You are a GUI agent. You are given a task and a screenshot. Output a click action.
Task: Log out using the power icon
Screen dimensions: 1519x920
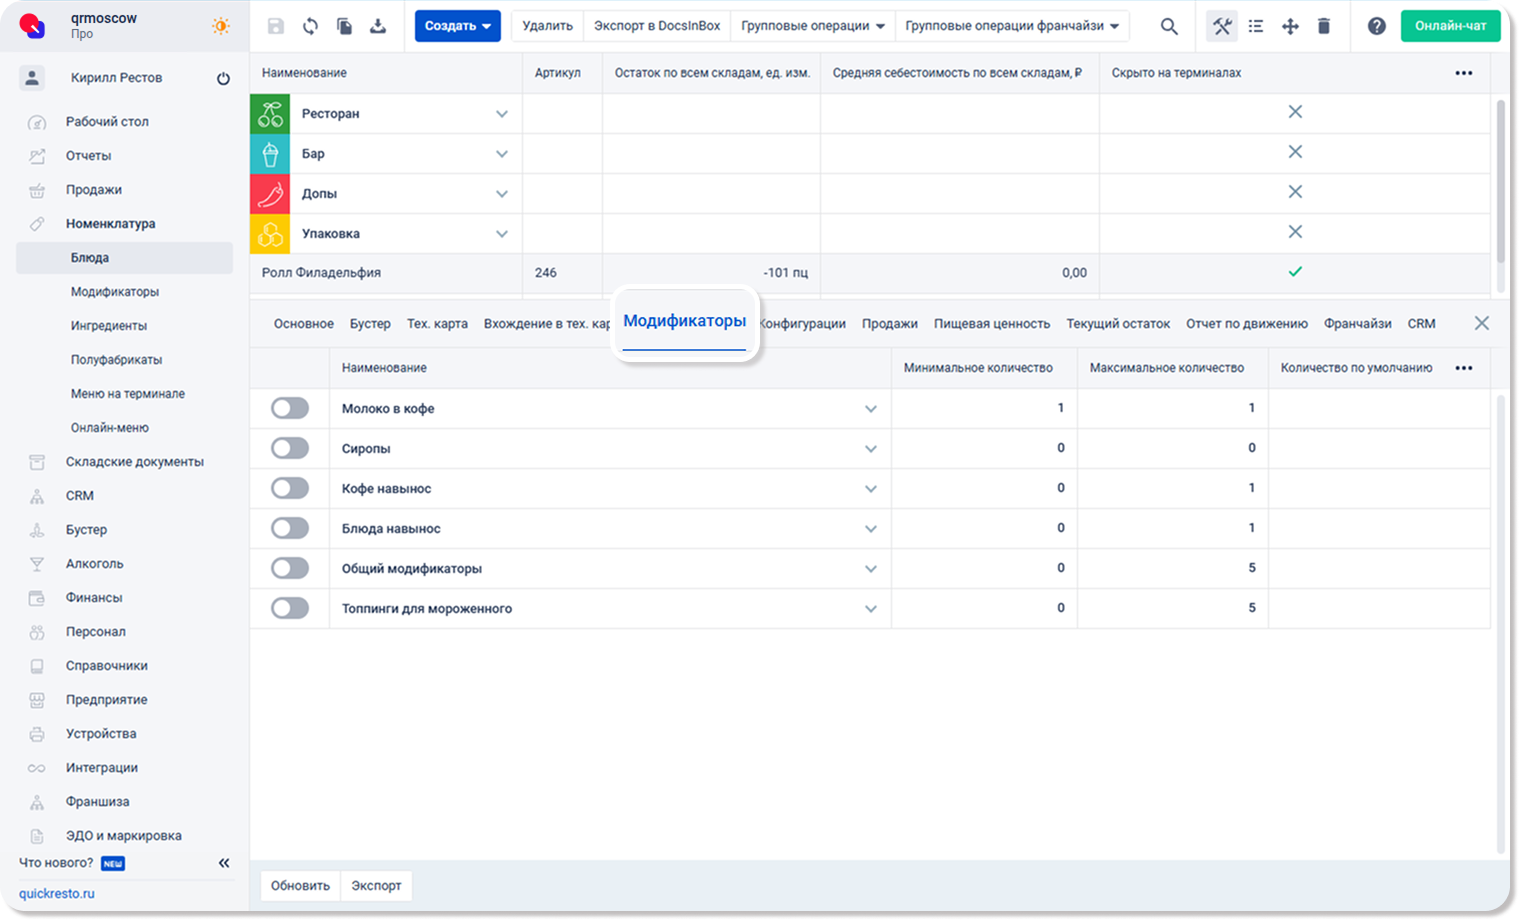pos(223,78)
